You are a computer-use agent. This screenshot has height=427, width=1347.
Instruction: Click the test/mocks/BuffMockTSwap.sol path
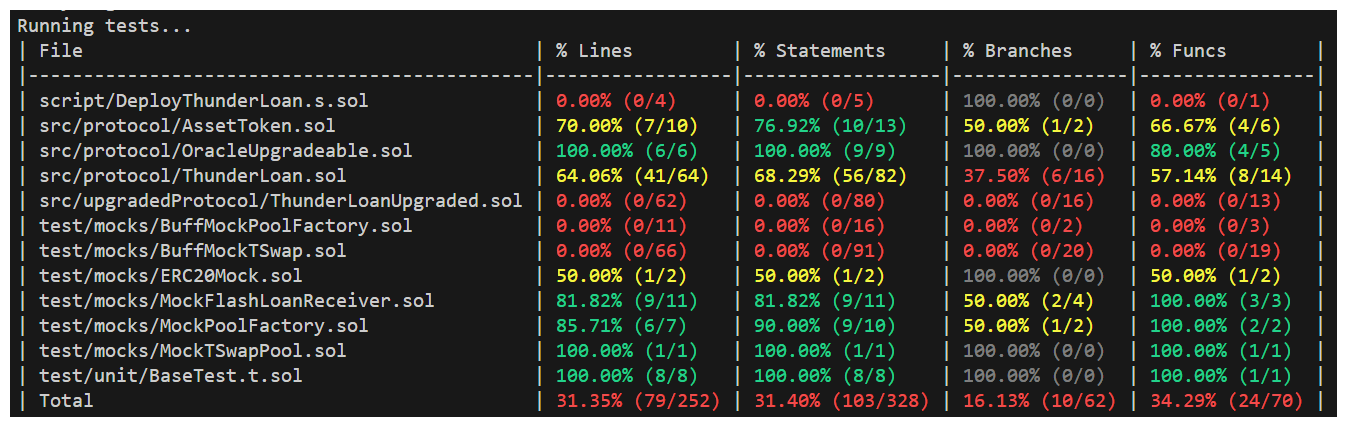pyautogui.click(x=192, y=251)
